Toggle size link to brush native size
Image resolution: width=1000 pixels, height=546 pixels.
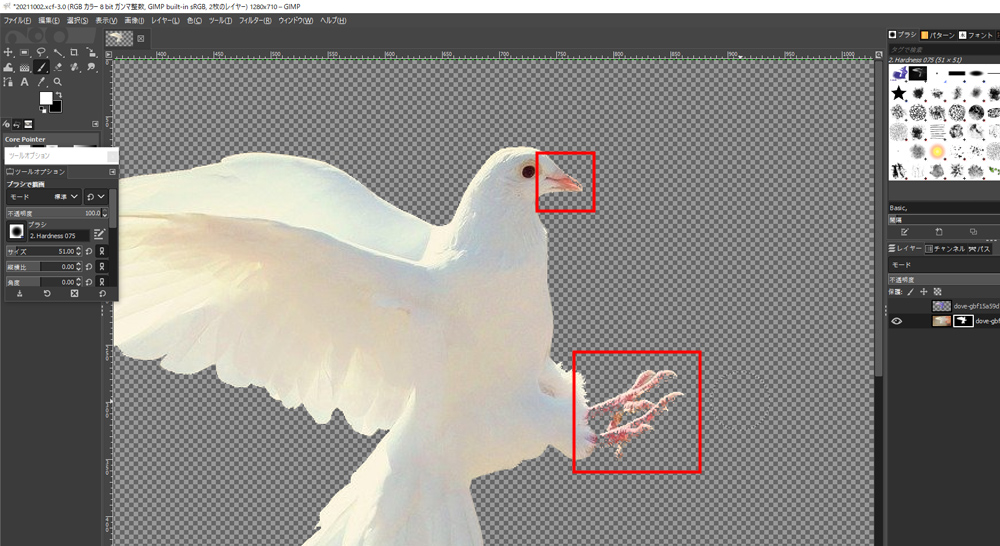[101, 251]
